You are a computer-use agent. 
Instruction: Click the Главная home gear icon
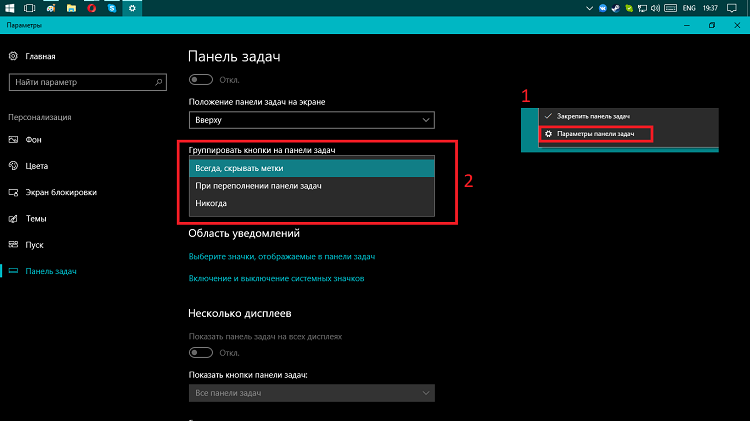[13, 56]
